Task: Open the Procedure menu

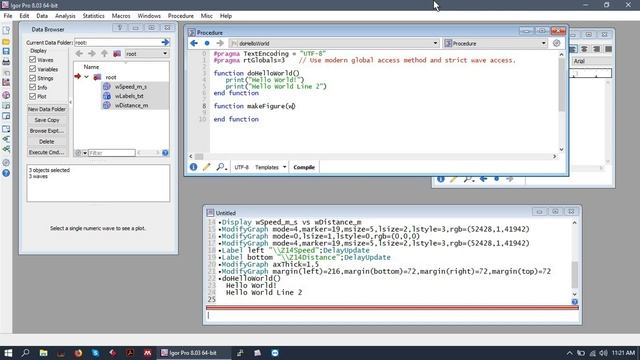Action: (181, 16)
